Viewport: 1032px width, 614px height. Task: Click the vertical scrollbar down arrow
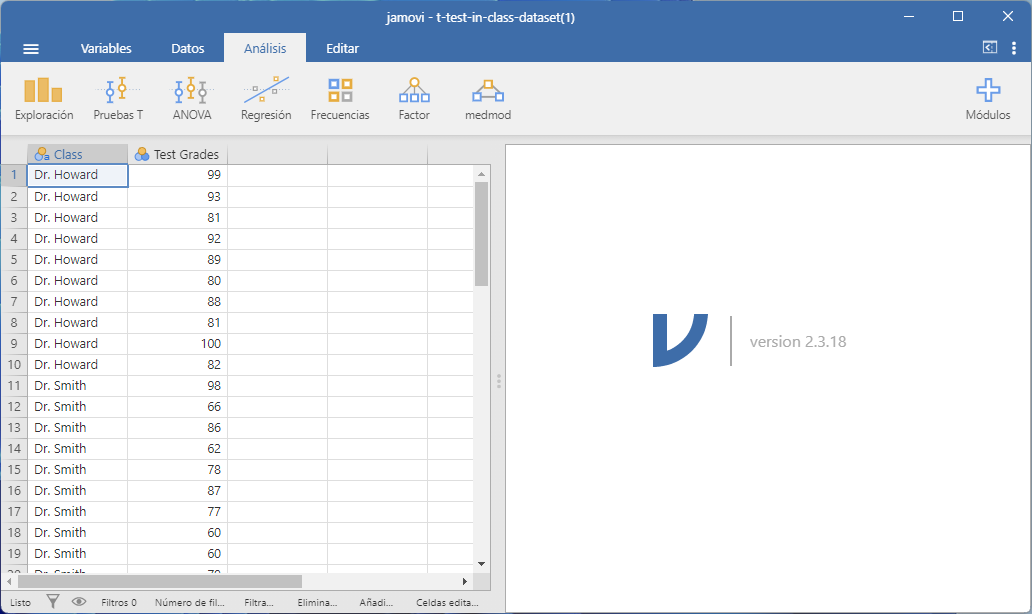[481, 564]
